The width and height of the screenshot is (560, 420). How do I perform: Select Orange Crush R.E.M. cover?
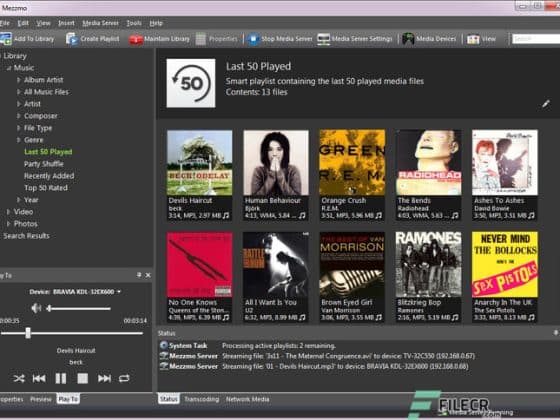[352, 162]
